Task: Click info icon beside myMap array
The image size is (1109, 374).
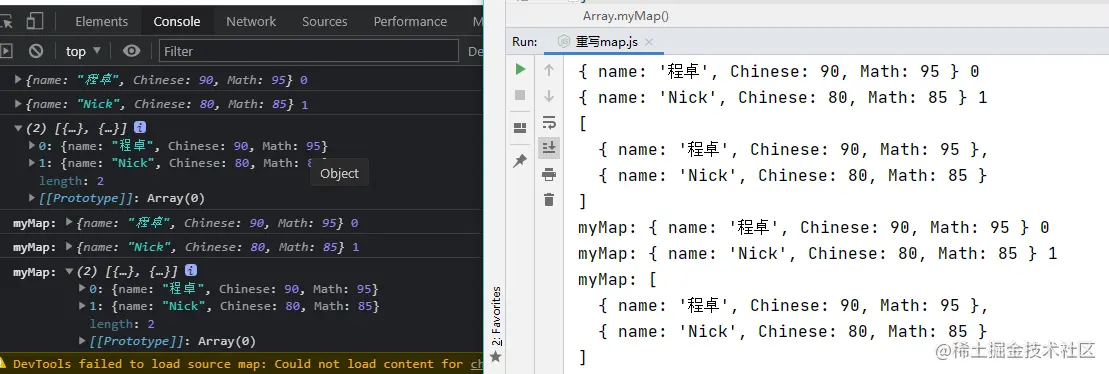Action: 191,270
